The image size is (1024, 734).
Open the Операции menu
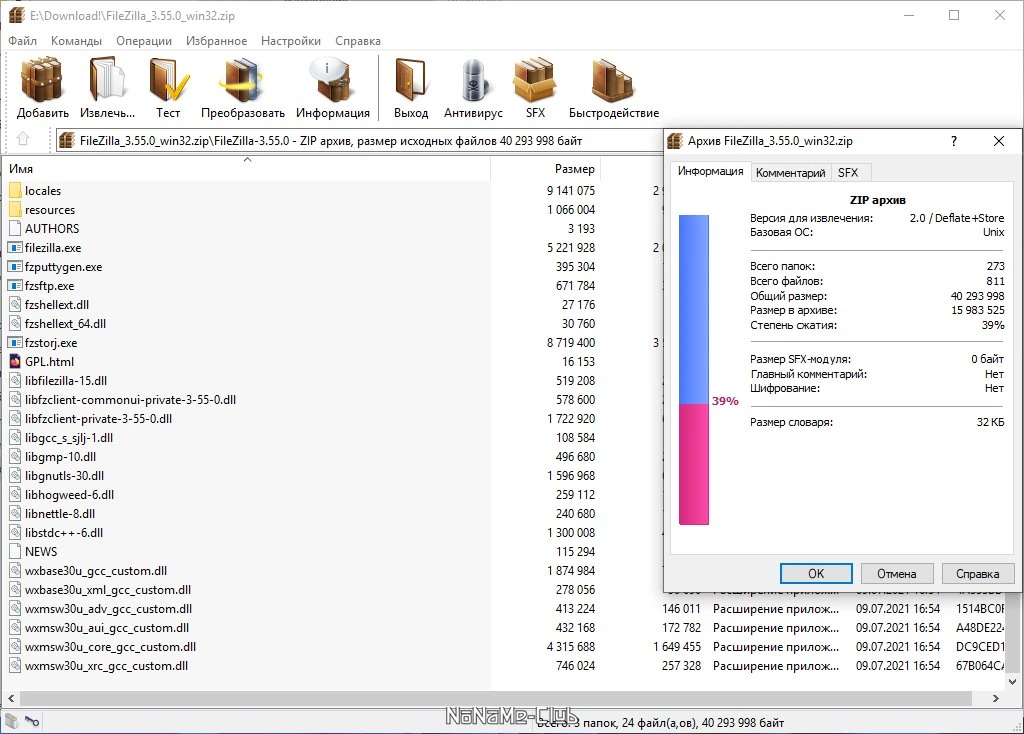tap(144, 40)
